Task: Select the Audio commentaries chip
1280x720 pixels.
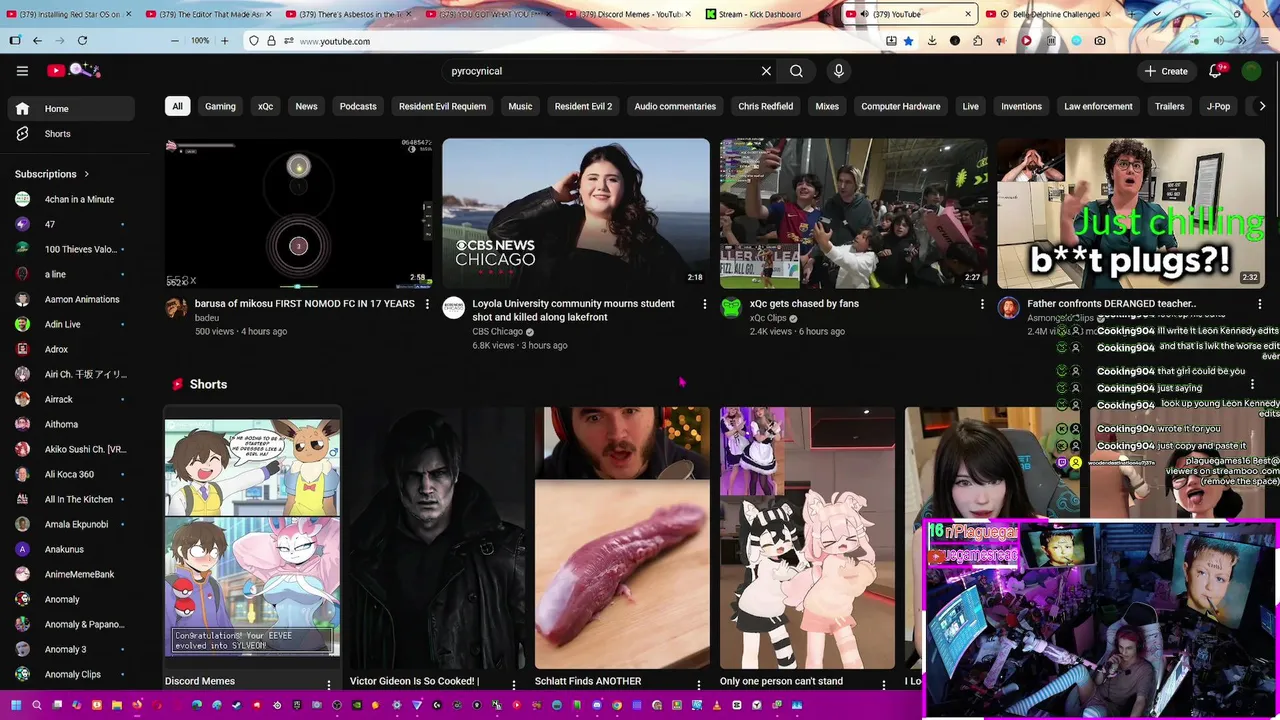Action: [x=675, y=106]
